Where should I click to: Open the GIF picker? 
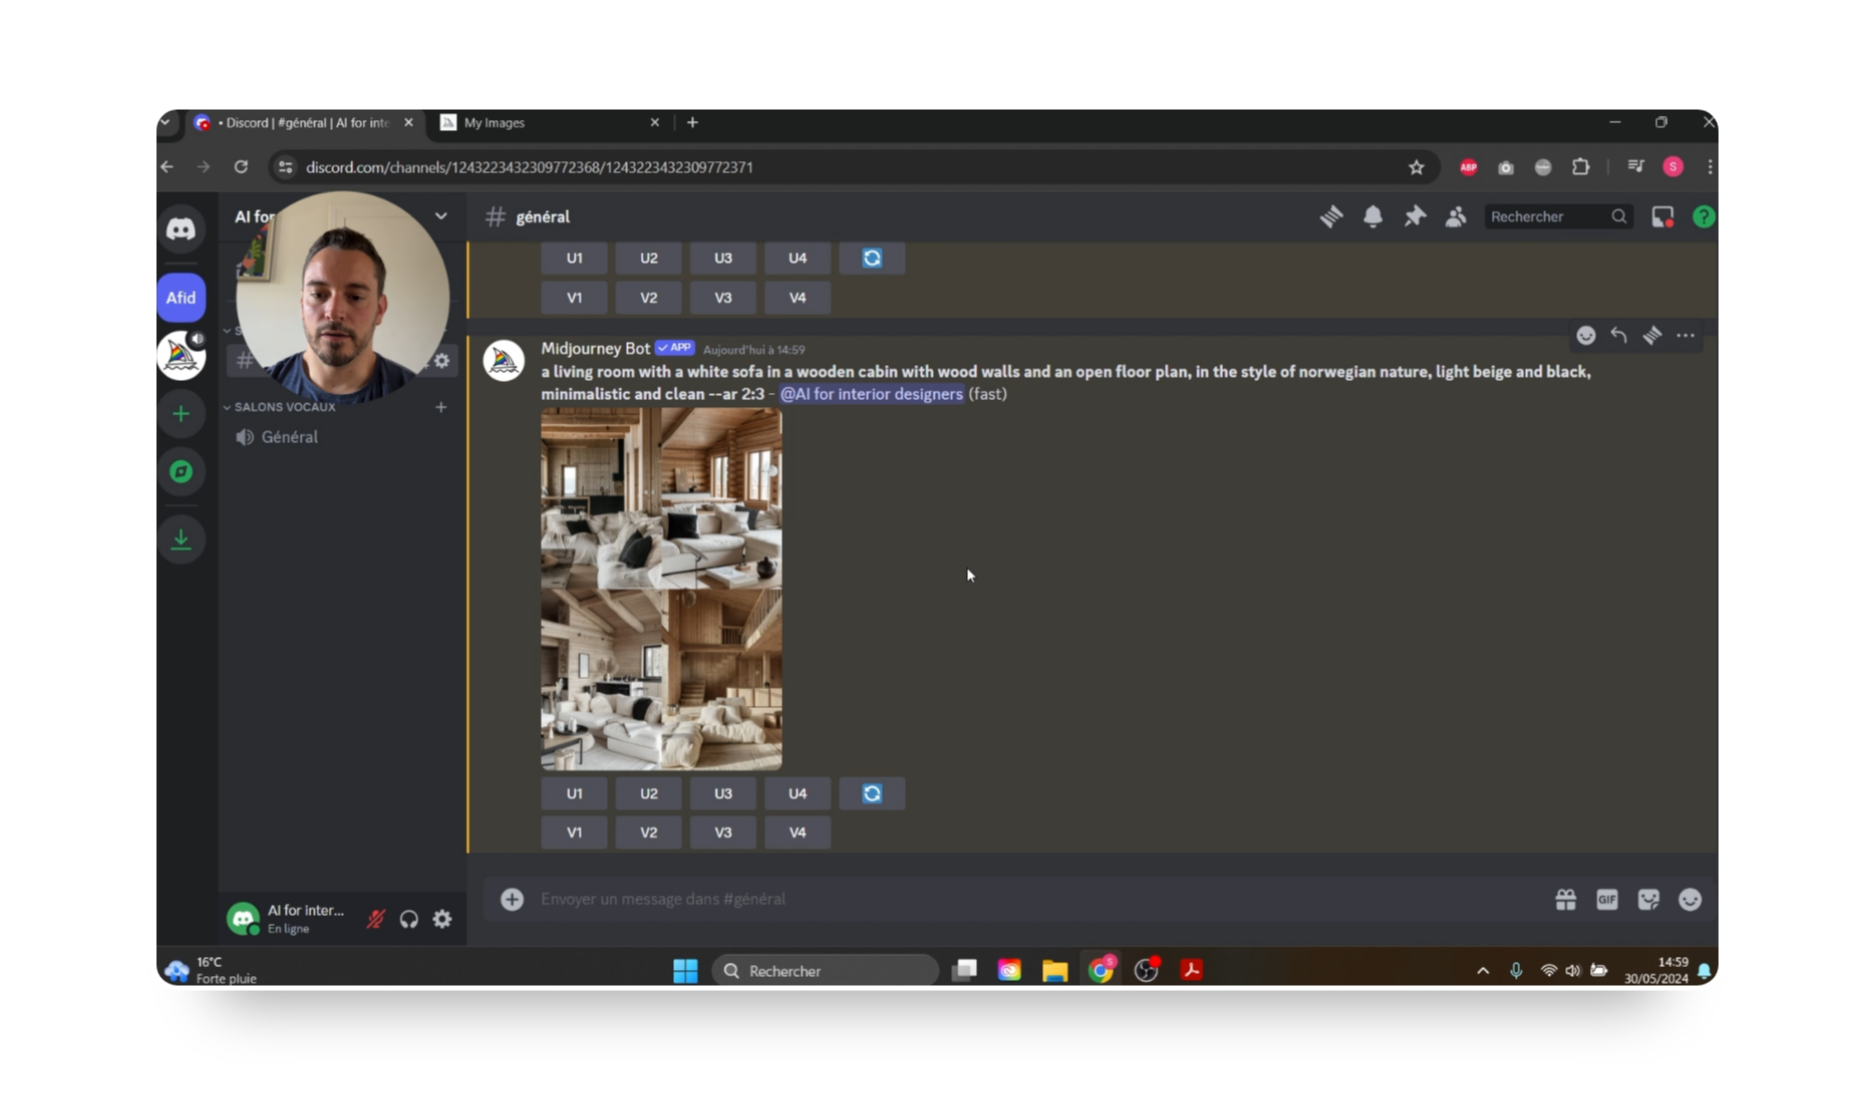(x=1607, y=900)
